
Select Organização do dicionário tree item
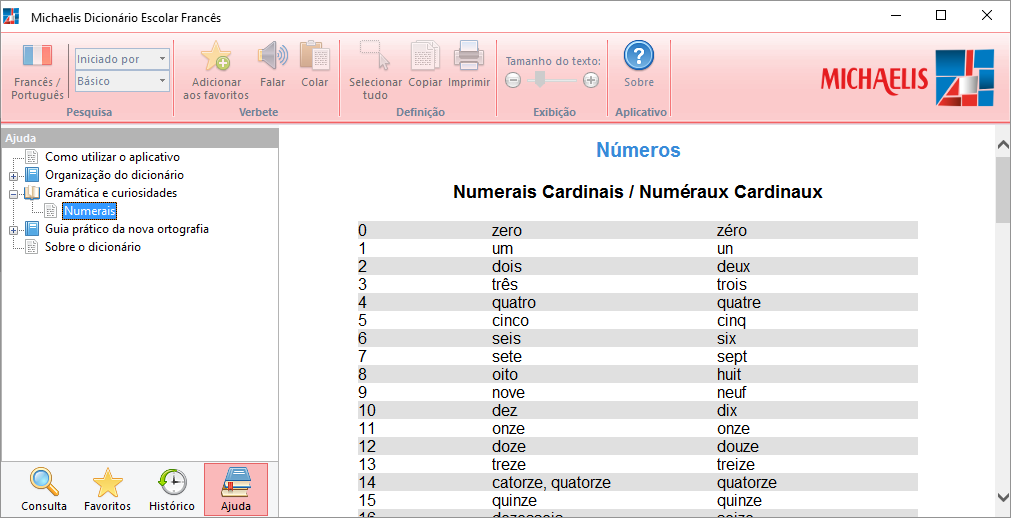click(x=114, y=175)
